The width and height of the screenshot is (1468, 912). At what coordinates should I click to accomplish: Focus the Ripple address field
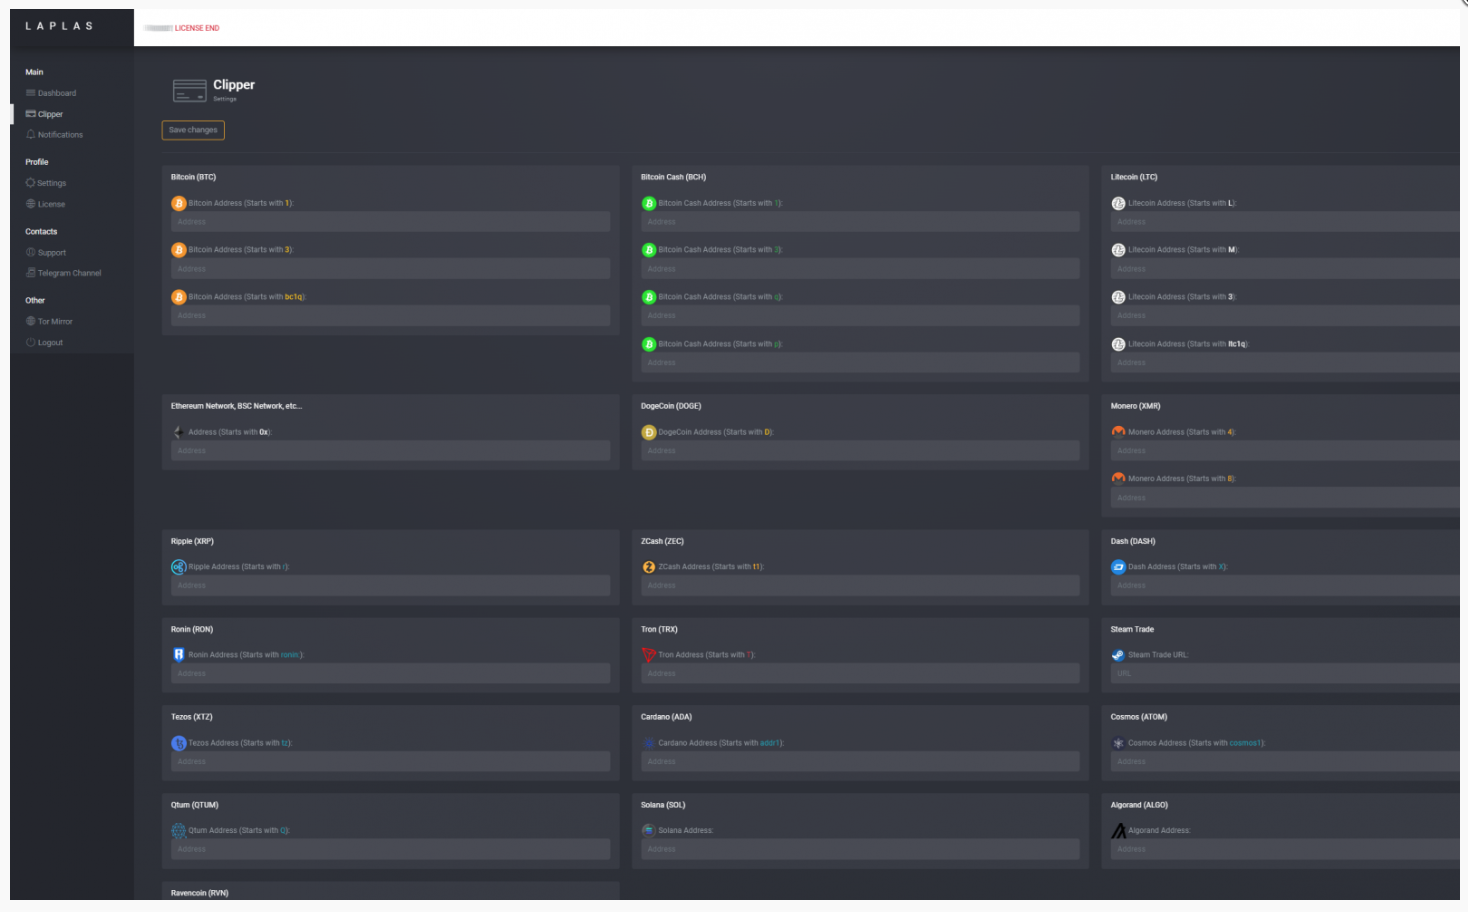point(390,586)
